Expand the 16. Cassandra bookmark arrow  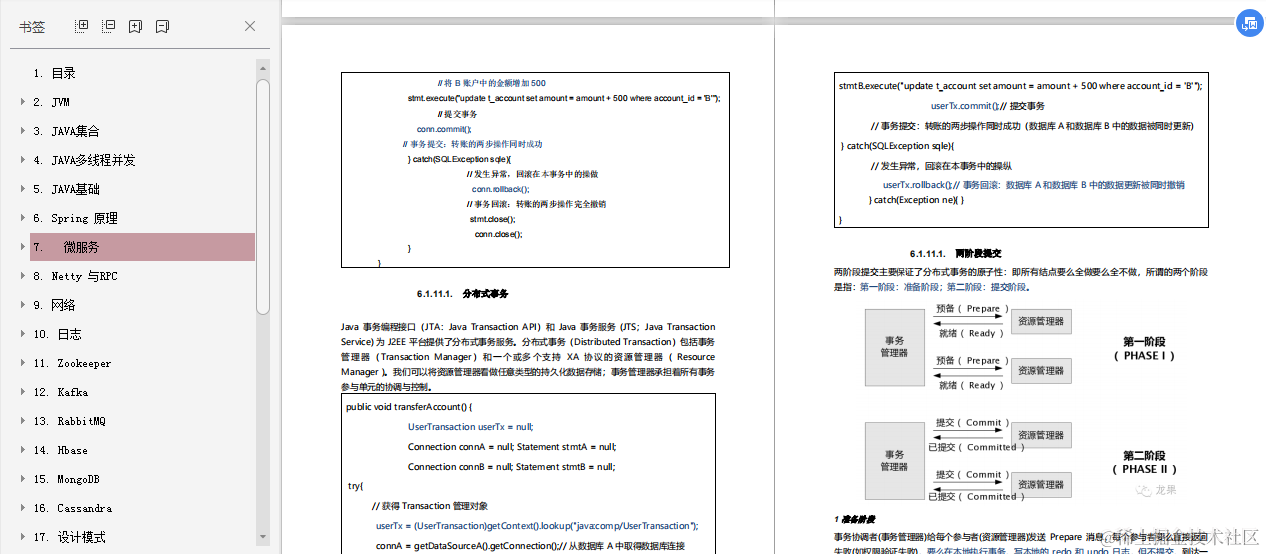(23, 508)
